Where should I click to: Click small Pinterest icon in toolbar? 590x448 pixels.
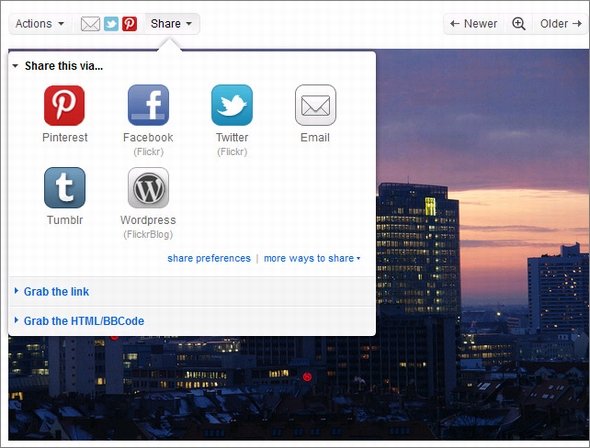coord(129,24)
